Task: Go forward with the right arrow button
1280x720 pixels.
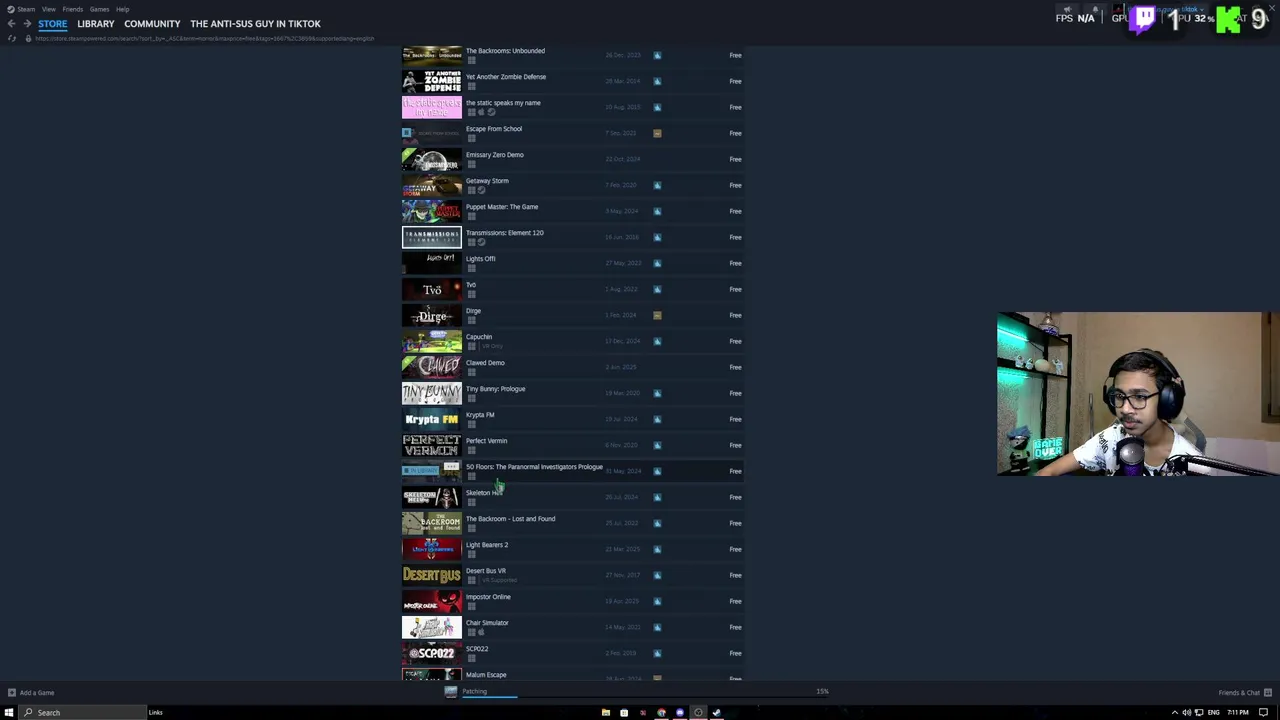Action: [27, 24]
